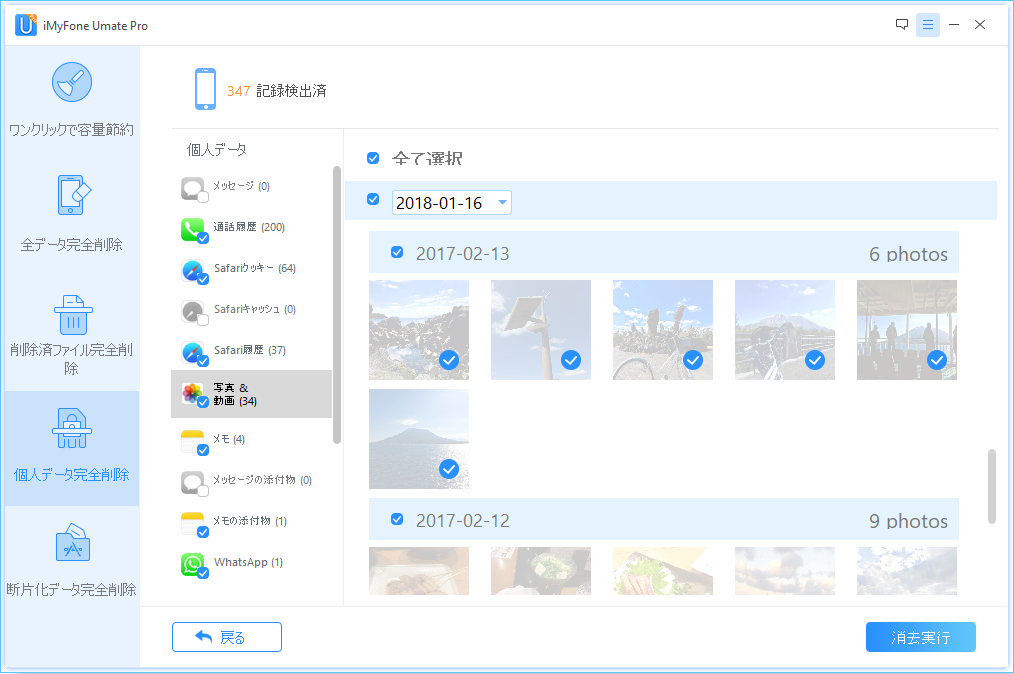Select the Safariクッキー category icon
The height and width of the screenshot is (674, 1014).
194,269
